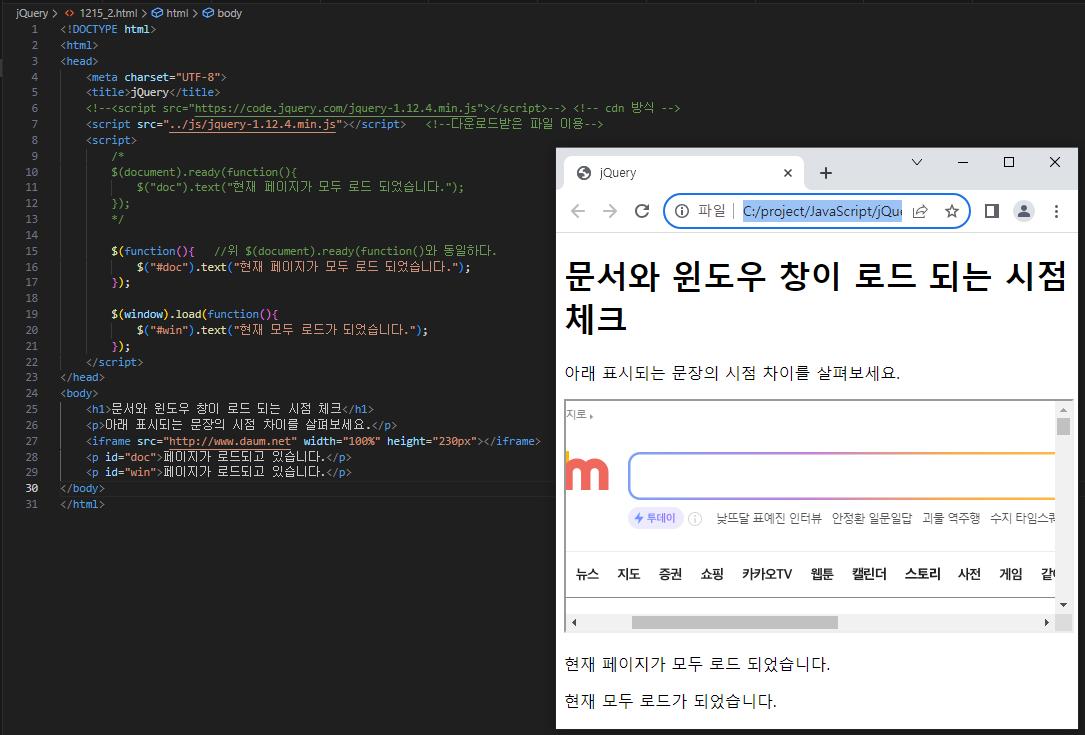Screen dimensions: 1085x735
Task: Open 게임 link in Daum iframe
Action: (1011, 574)
